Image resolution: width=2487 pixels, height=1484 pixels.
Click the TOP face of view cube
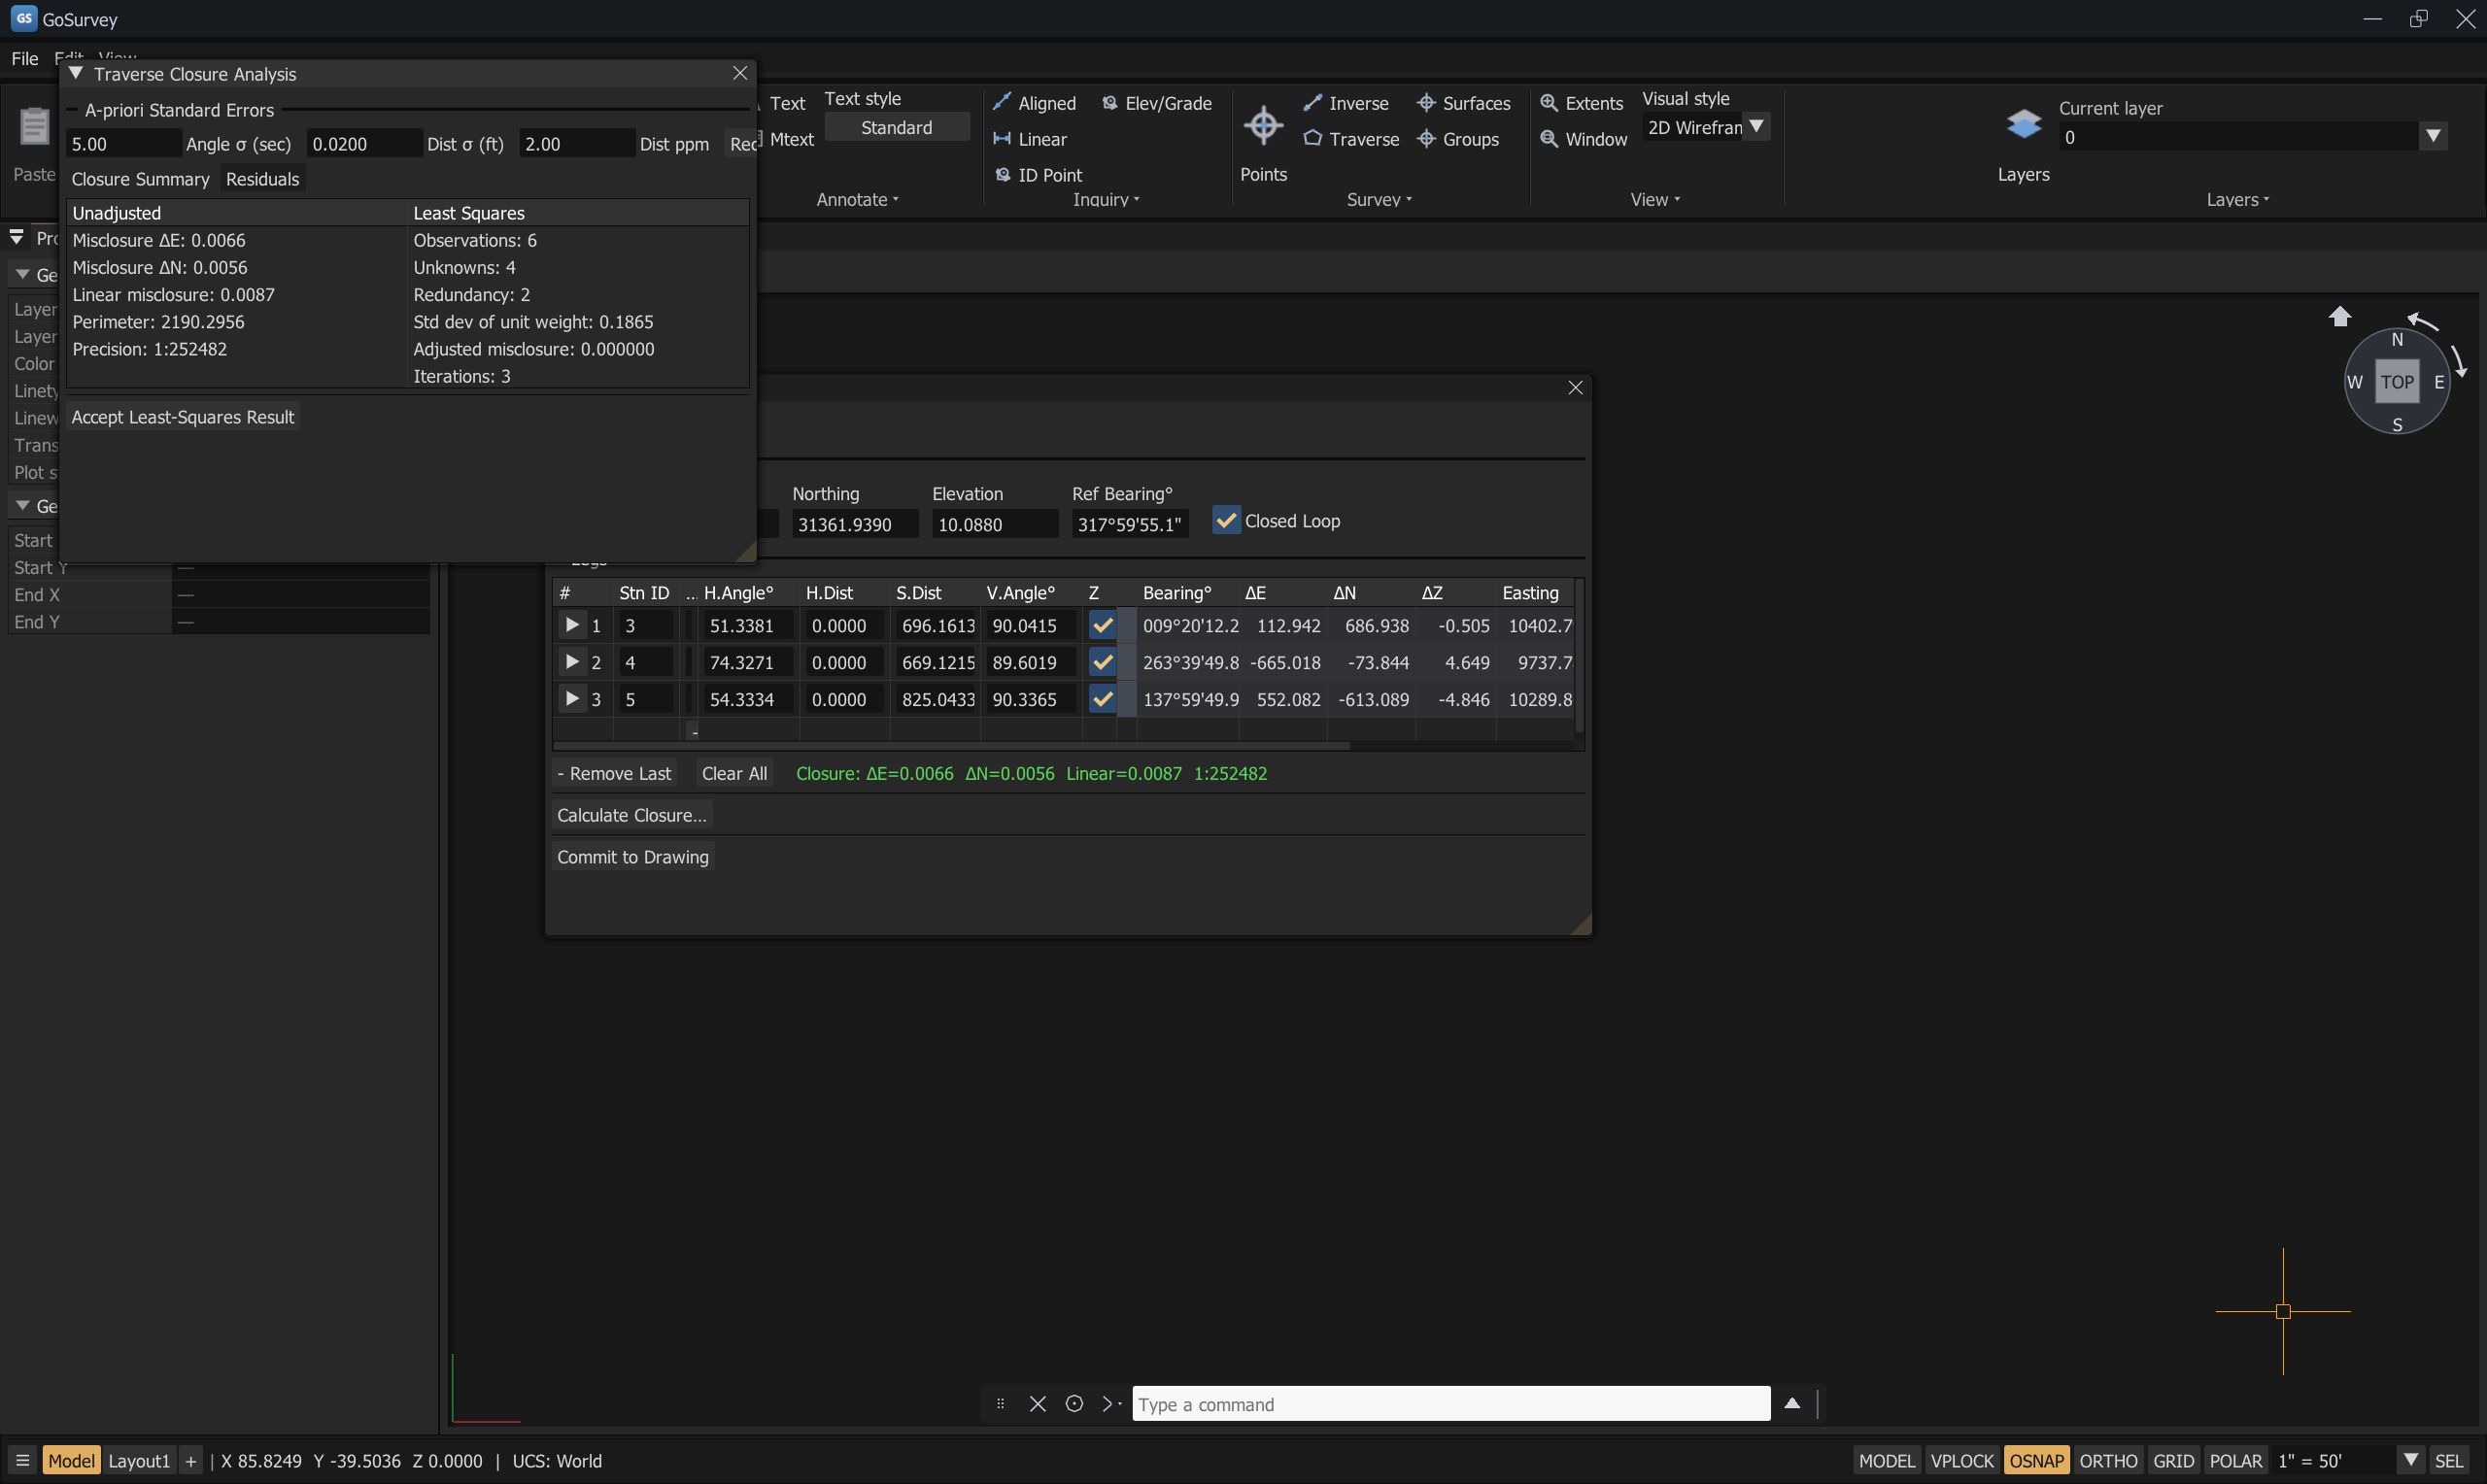click(x=2396, y=382)
